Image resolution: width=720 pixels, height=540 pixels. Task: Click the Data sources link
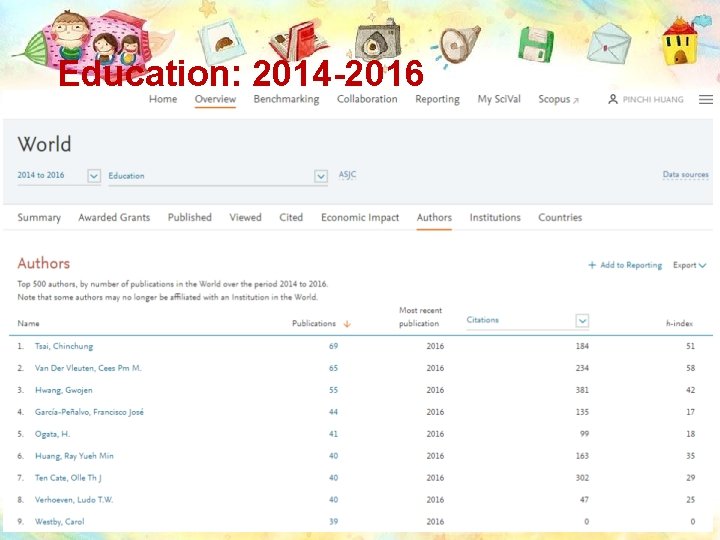686,174
